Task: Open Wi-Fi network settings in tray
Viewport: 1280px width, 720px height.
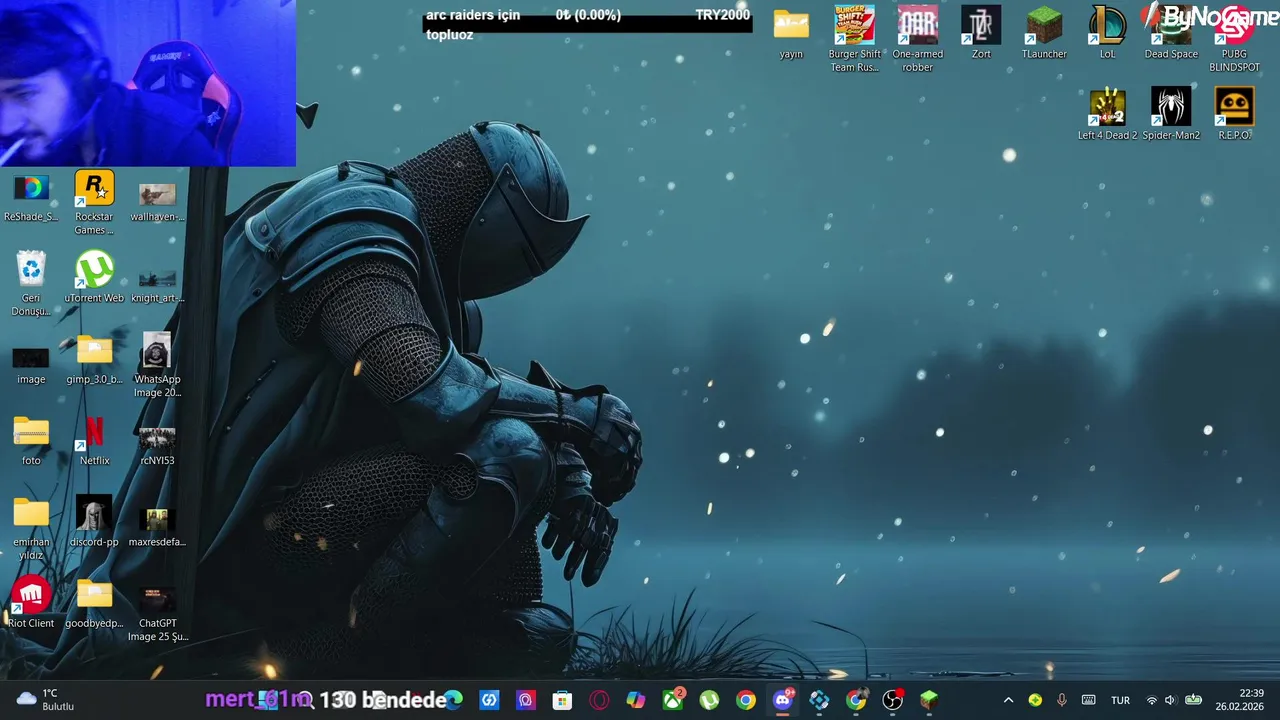Action: [x=1152, y=700]
